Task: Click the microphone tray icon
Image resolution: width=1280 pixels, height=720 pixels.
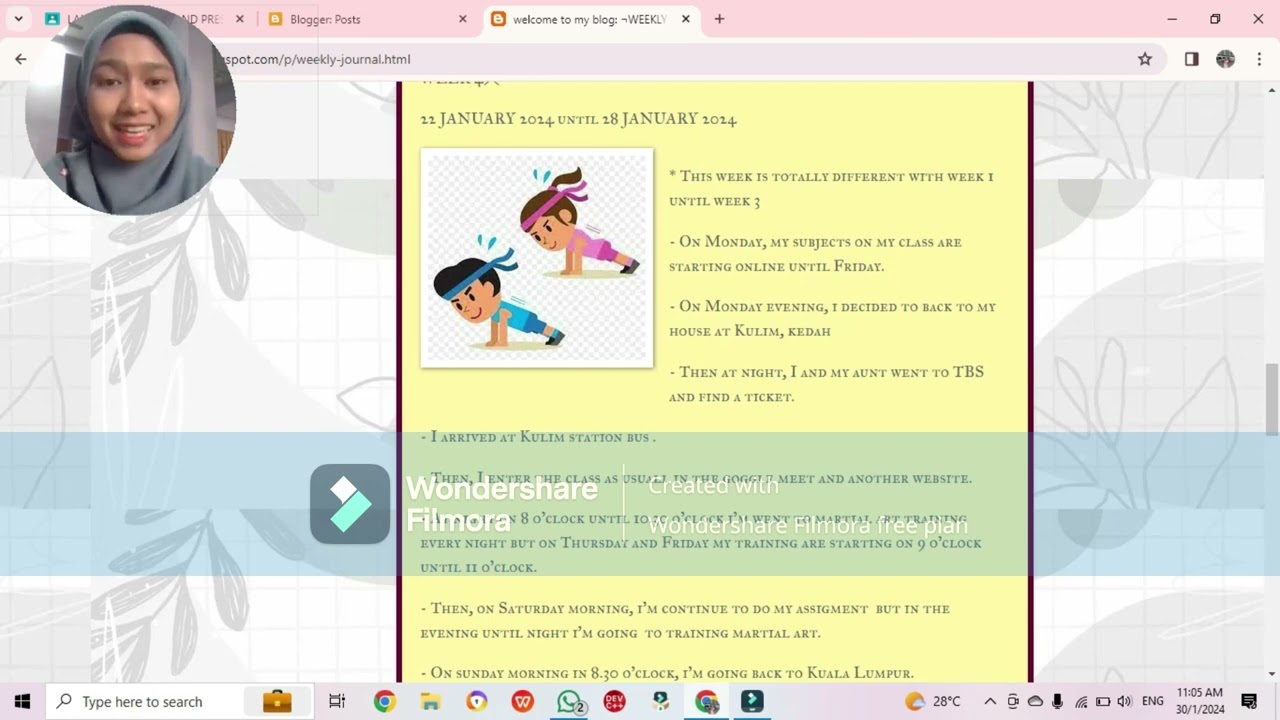Action: click(x=1058, y=701)
